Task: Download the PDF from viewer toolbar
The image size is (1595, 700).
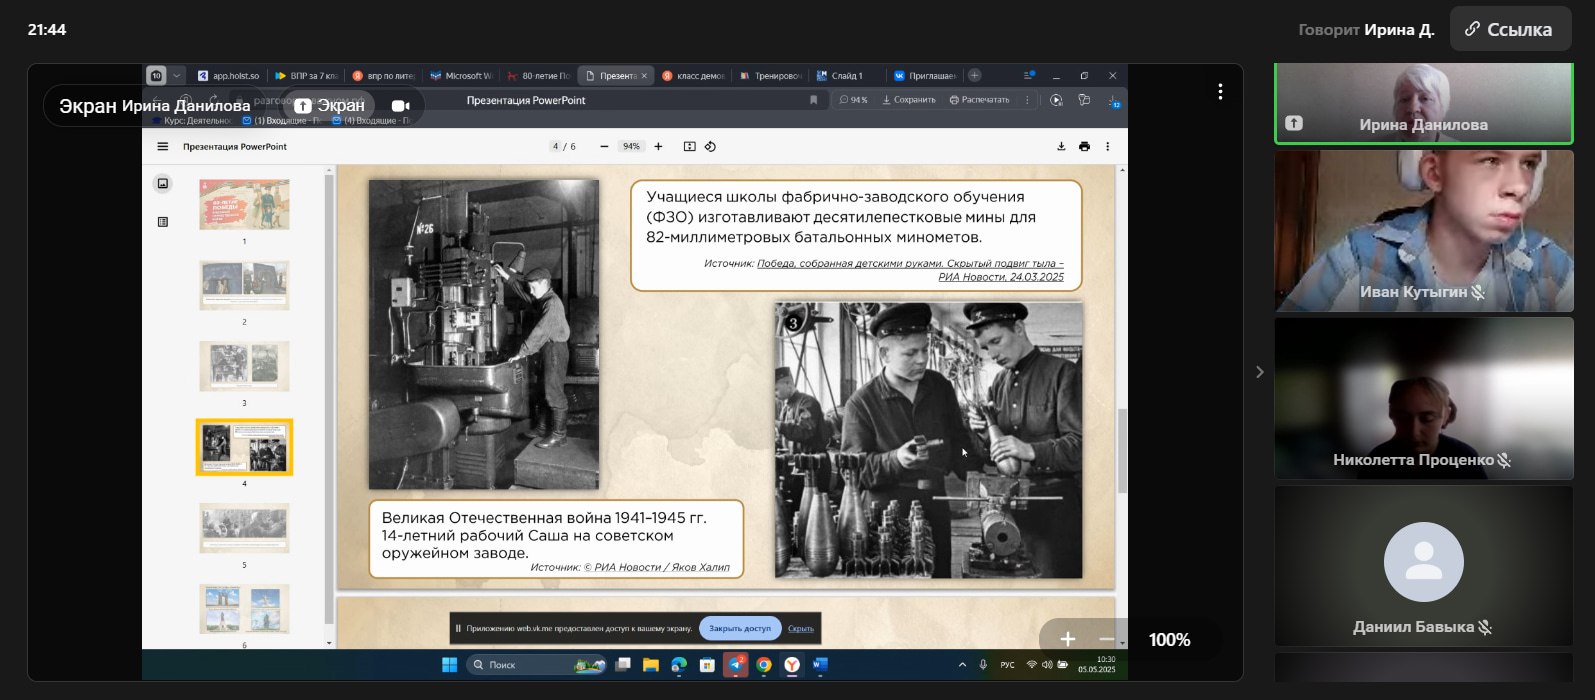Action: click(x=1061, y=146)
